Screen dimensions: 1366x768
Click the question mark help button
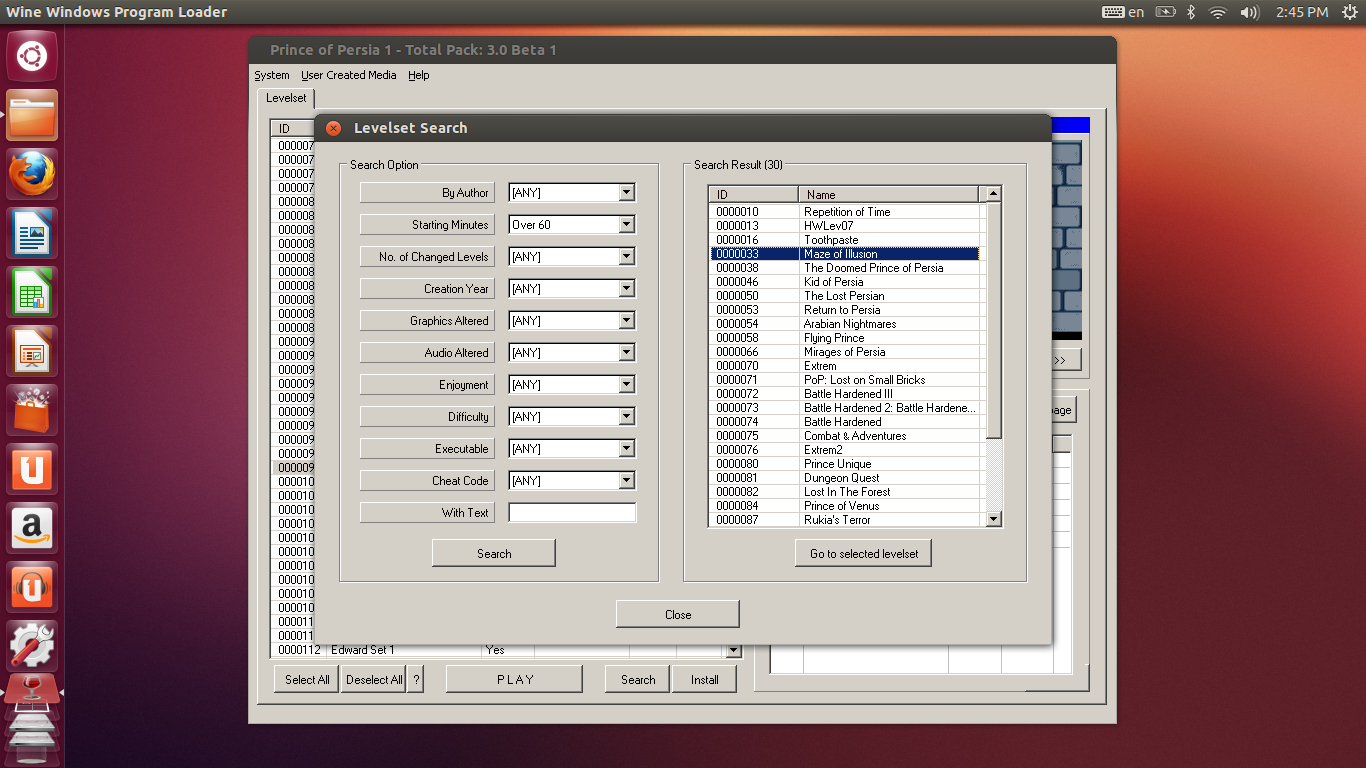pos(417,679)
